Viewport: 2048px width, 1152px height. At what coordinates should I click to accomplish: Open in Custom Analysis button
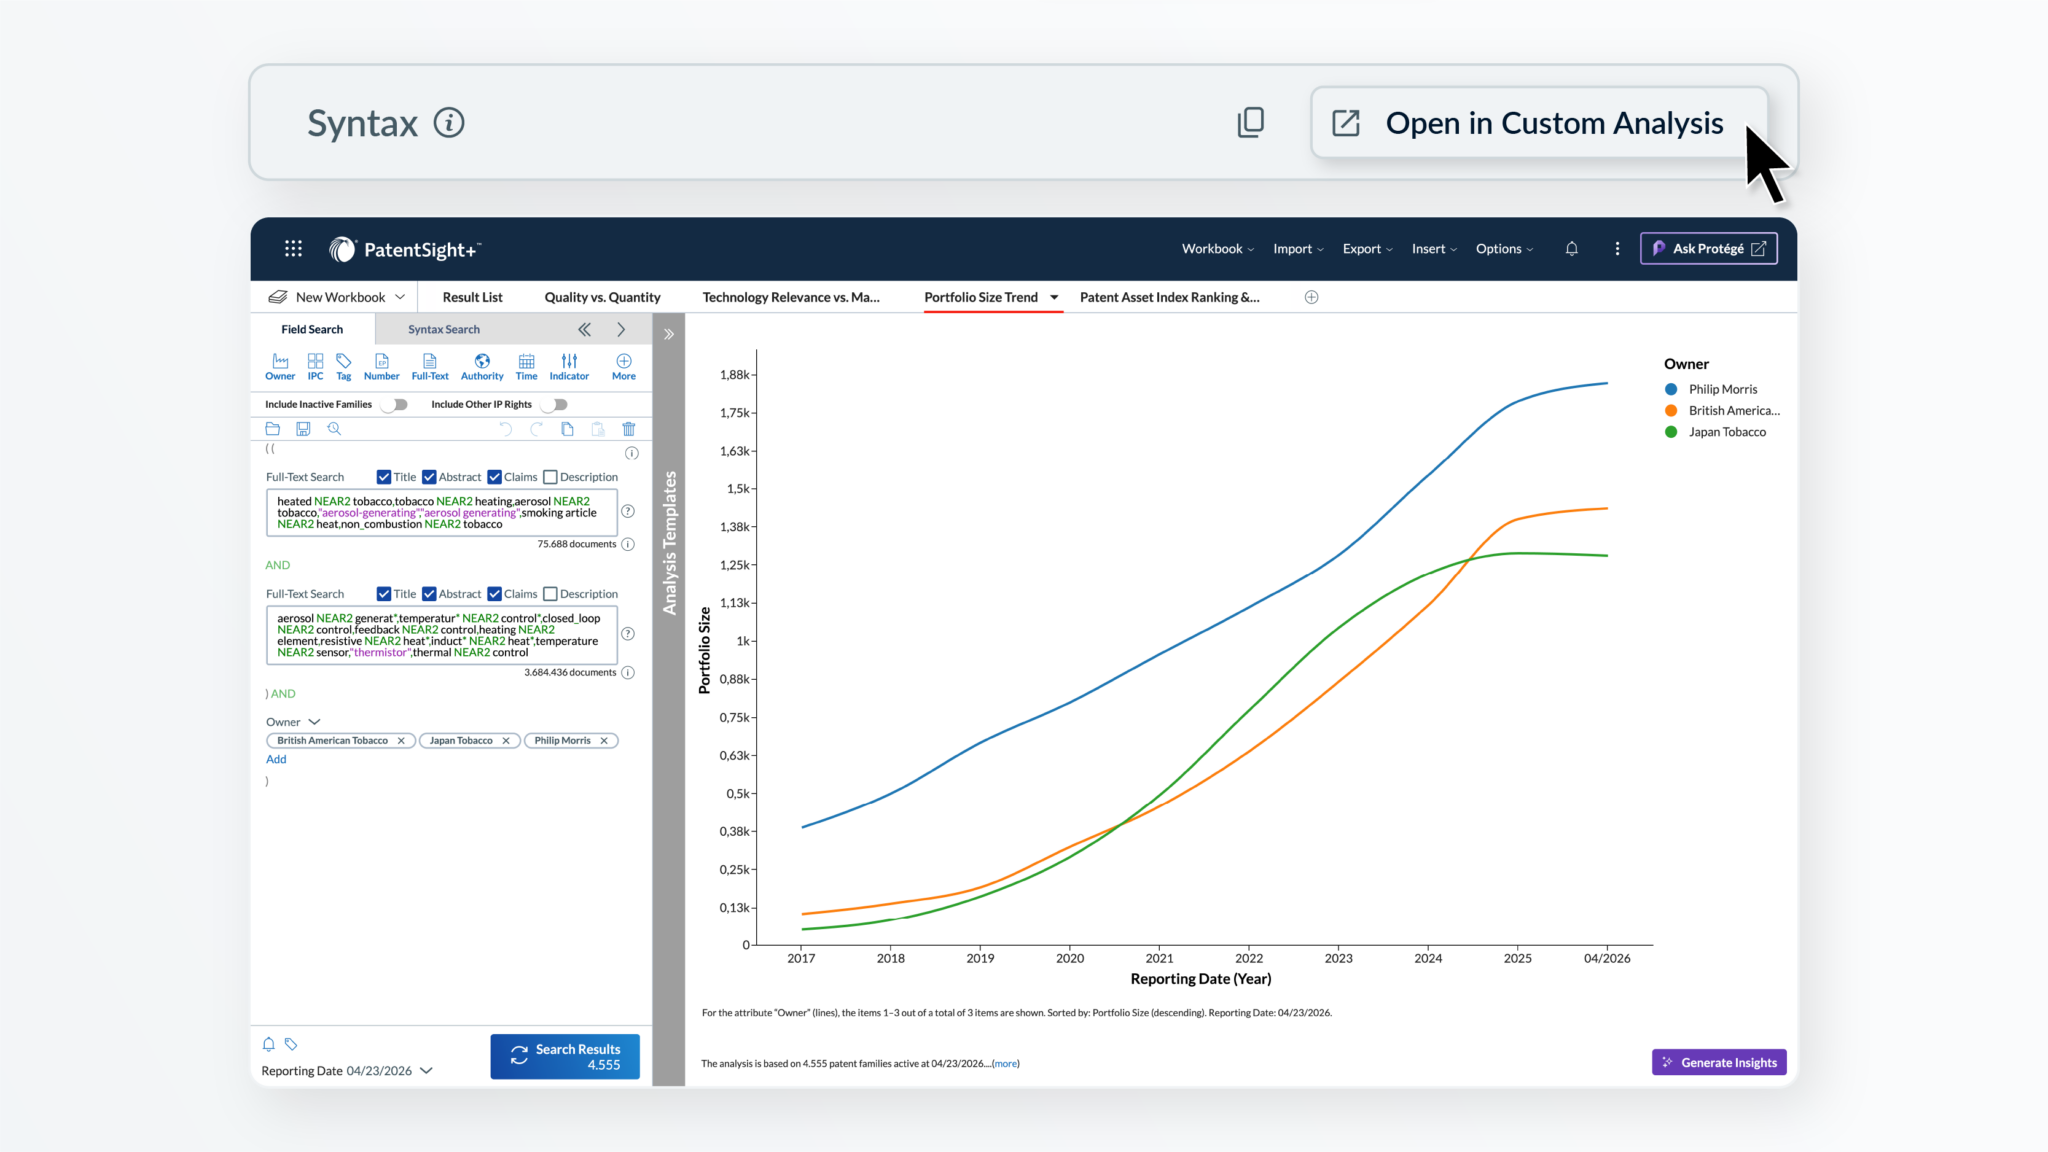tap(1539, 123)
